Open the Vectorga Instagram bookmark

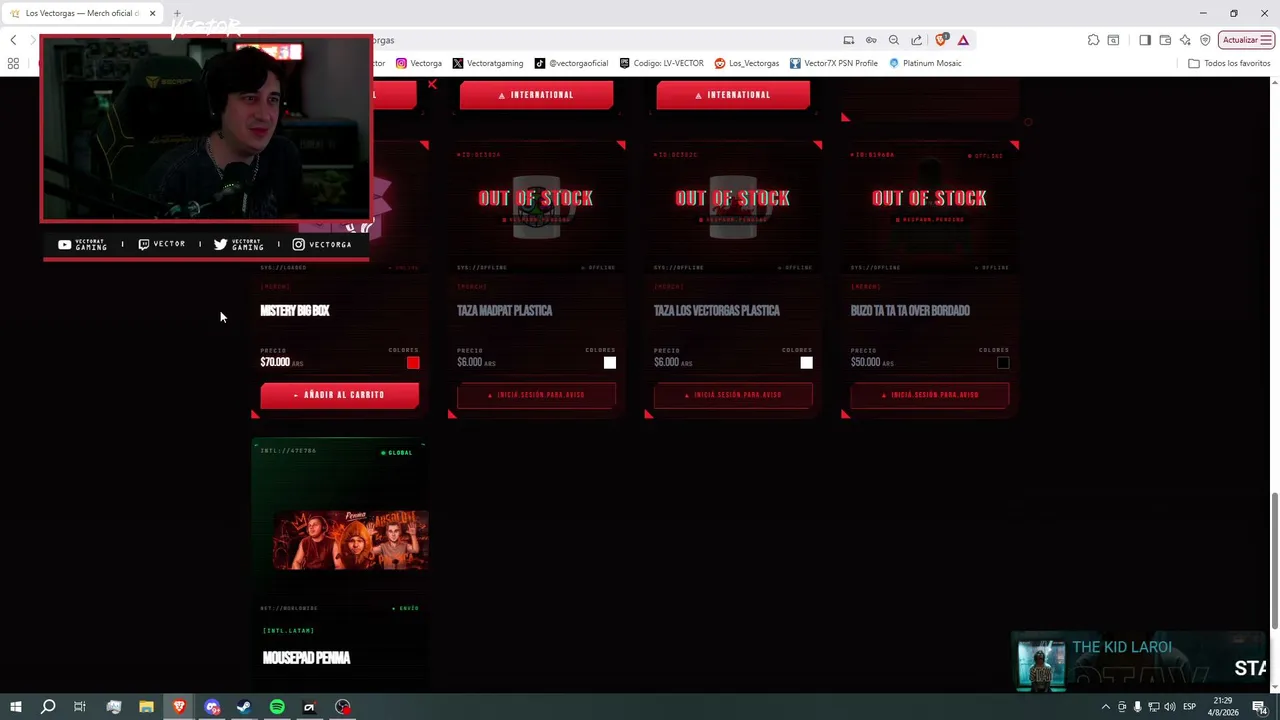pos(418,63)
